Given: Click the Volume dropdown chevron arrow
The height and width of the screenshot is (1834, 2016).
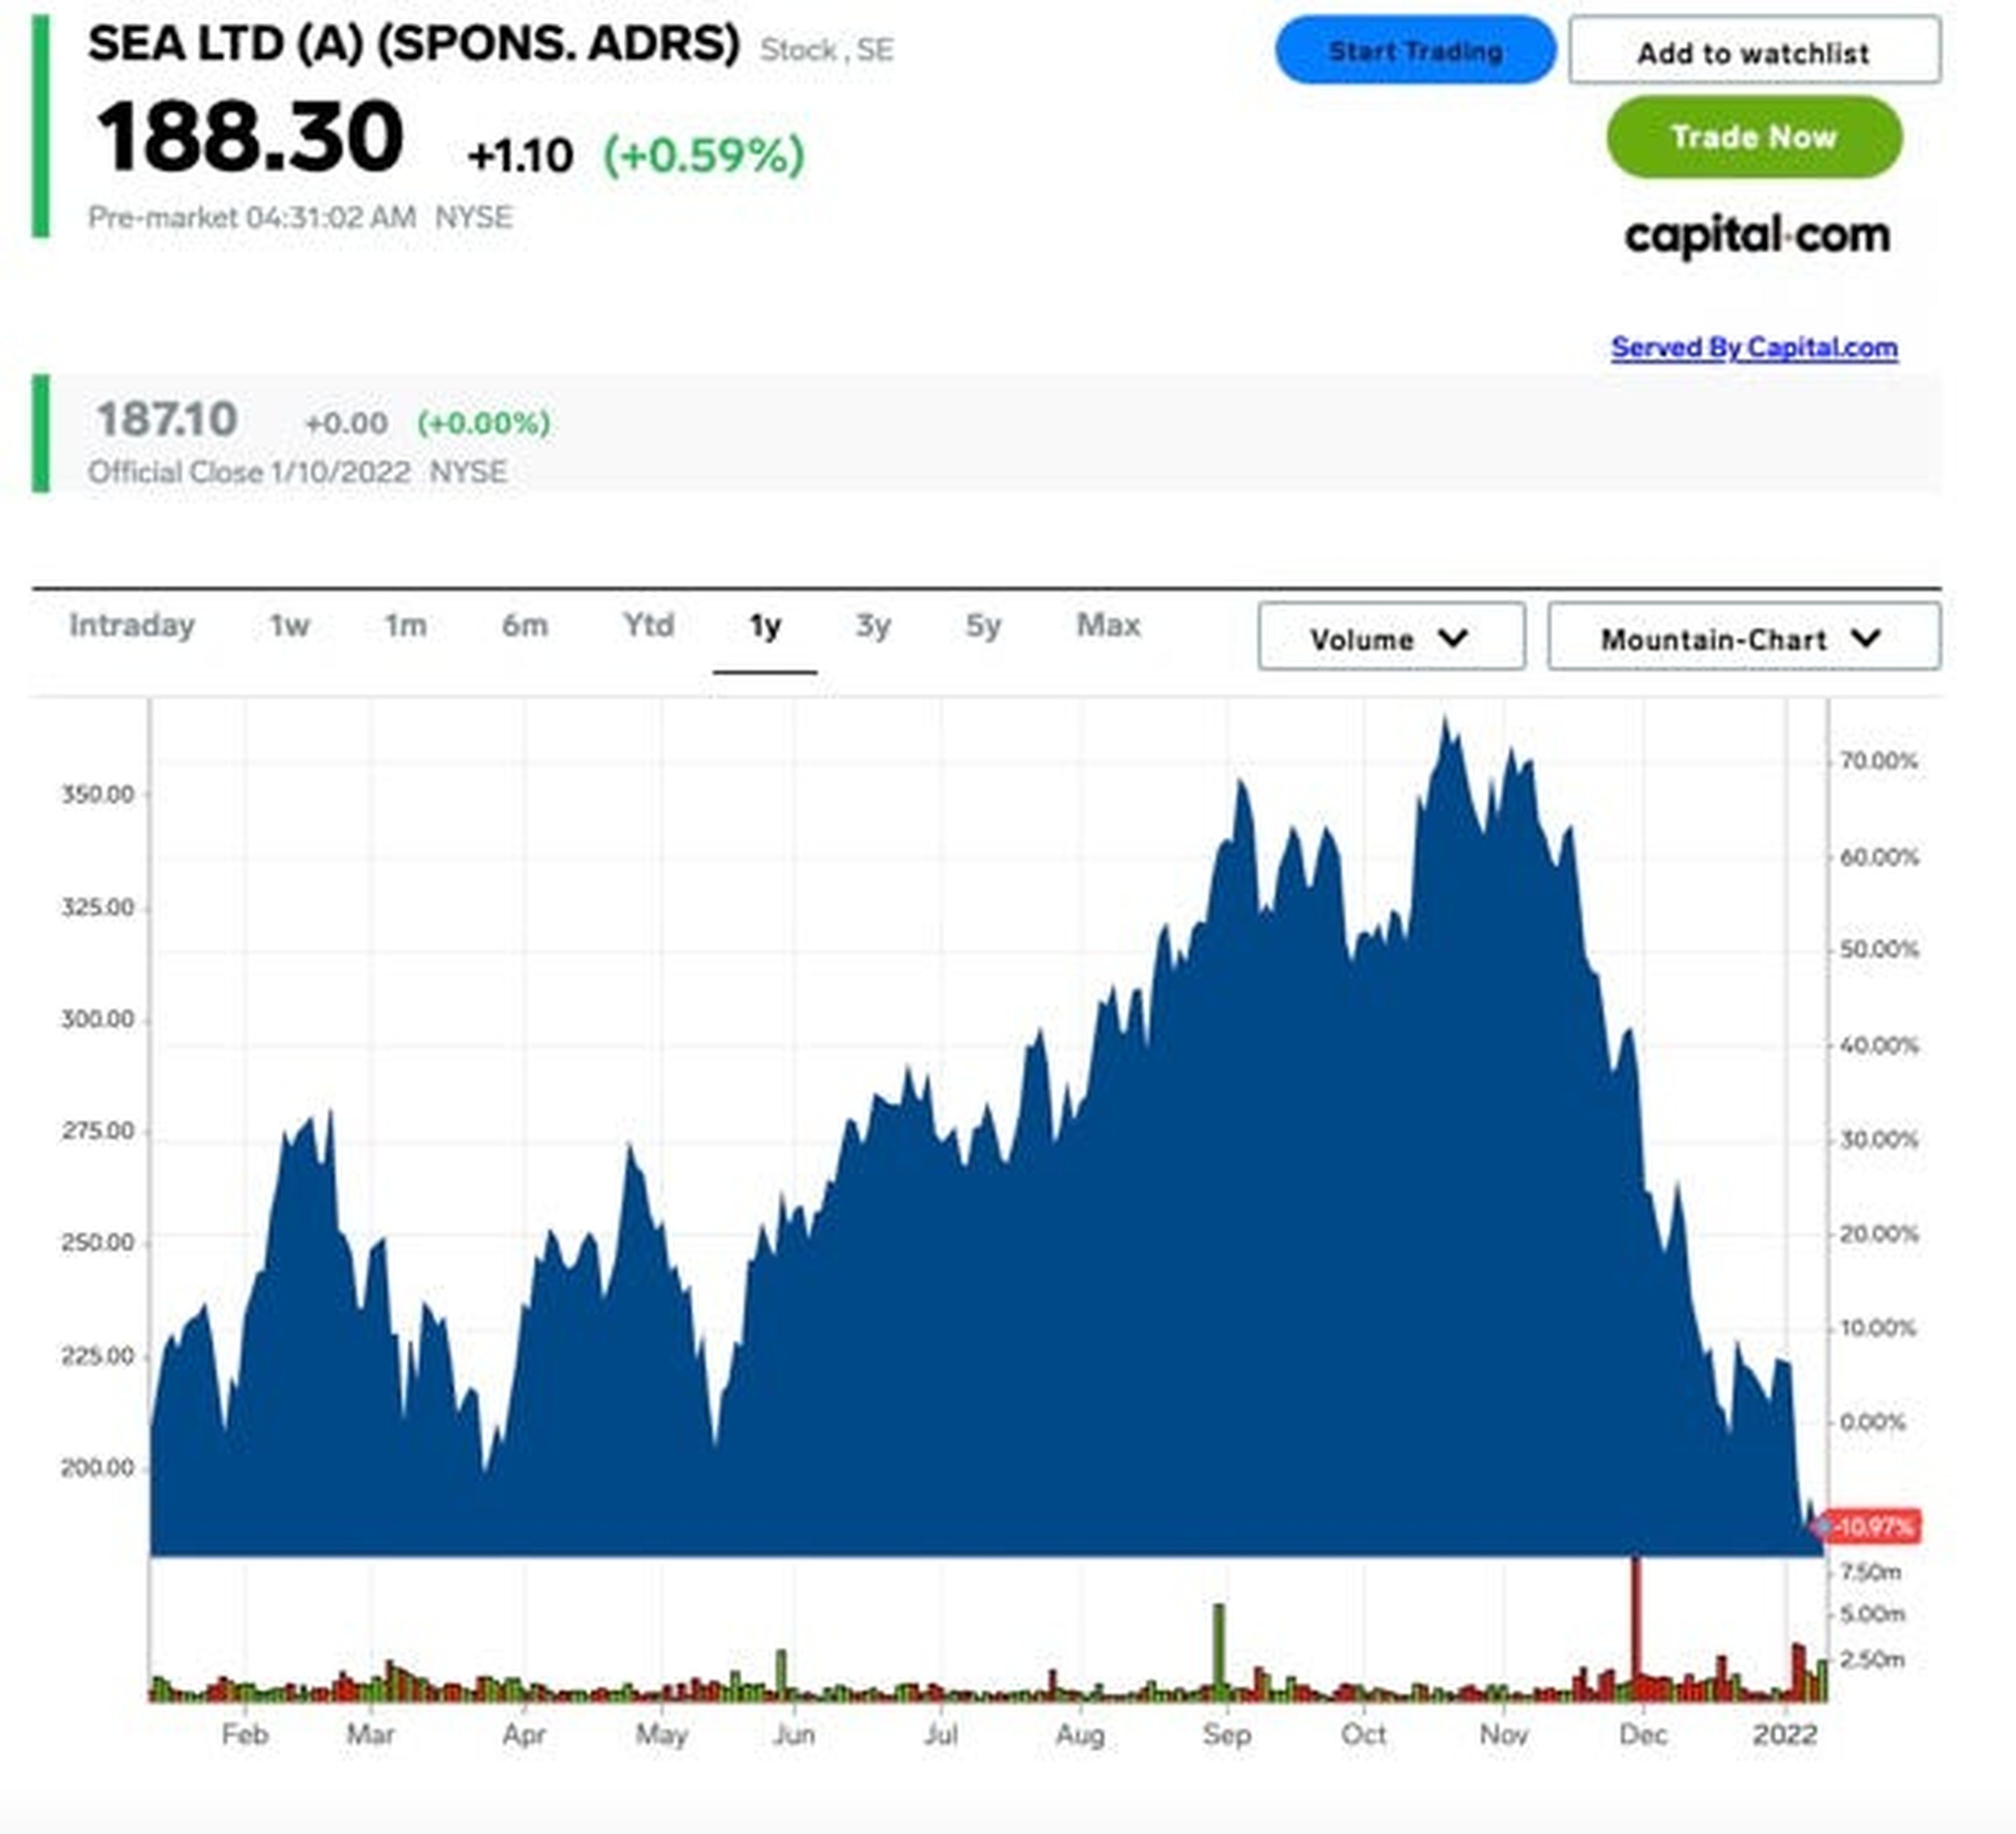Looking at the screenshot, I should pos(1453,637).
